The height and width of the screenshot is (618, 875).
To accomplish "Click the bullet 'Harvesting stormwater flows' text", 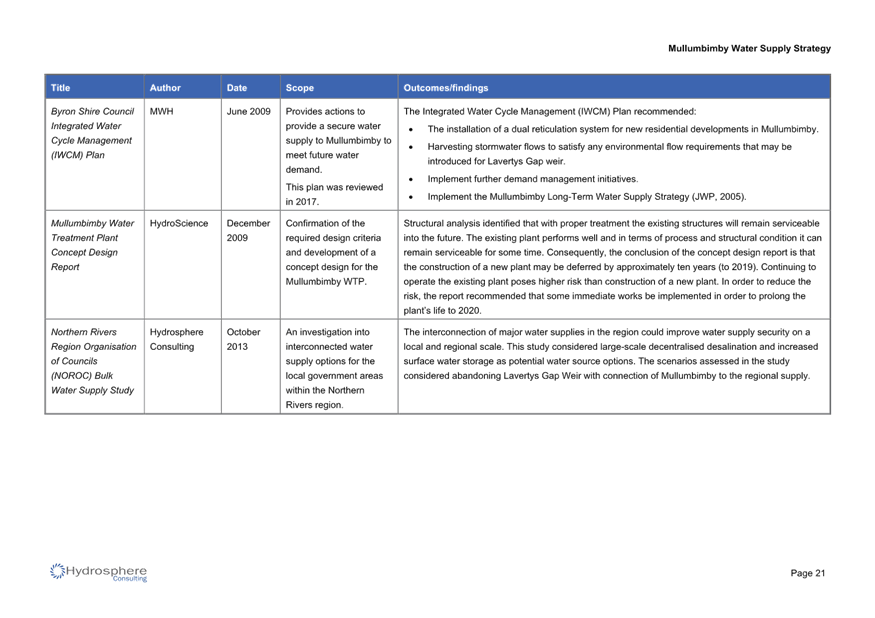I will [609, 154].
